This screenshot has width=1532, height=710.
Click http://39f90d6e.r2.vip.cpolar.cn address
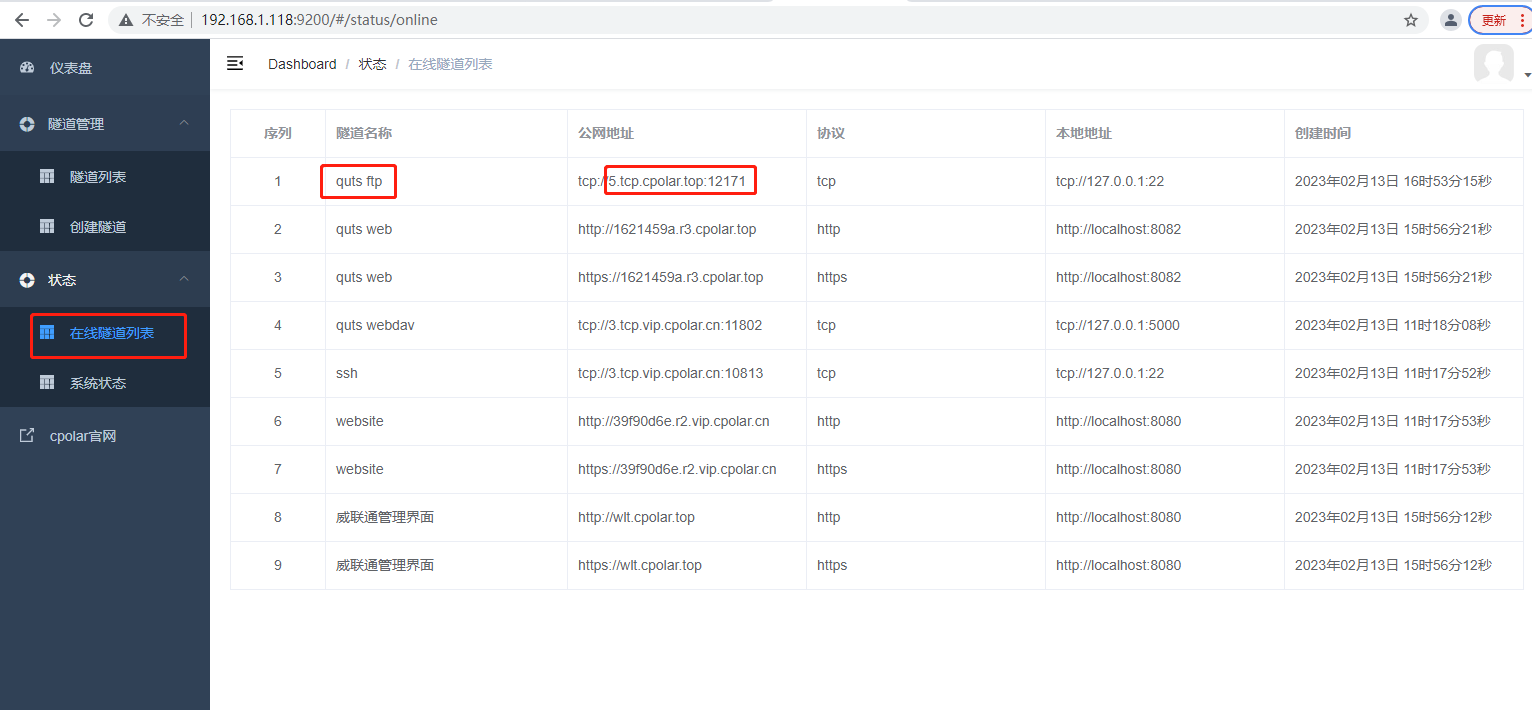tap(674, 421)
